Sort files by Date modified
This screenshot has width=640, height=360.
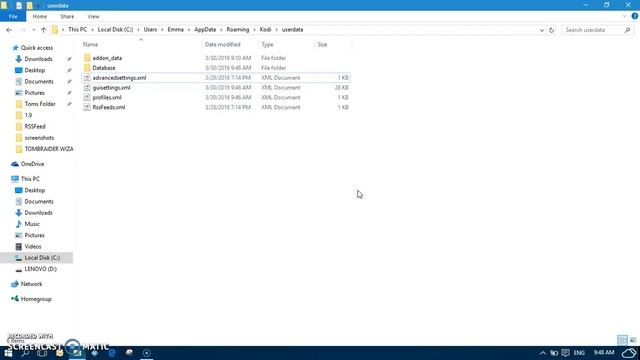pyautogui.click(x=222, y=44)
